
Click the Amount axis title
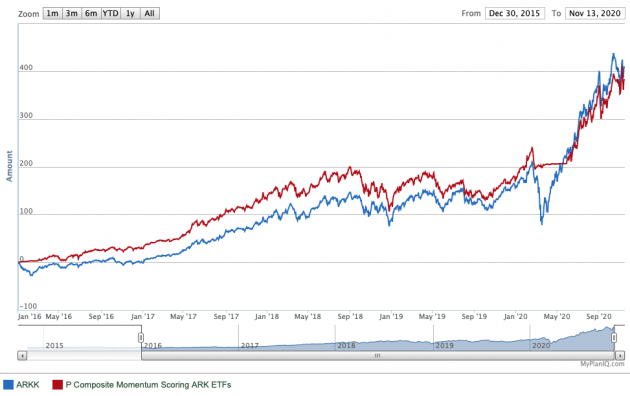coord(9,166)
